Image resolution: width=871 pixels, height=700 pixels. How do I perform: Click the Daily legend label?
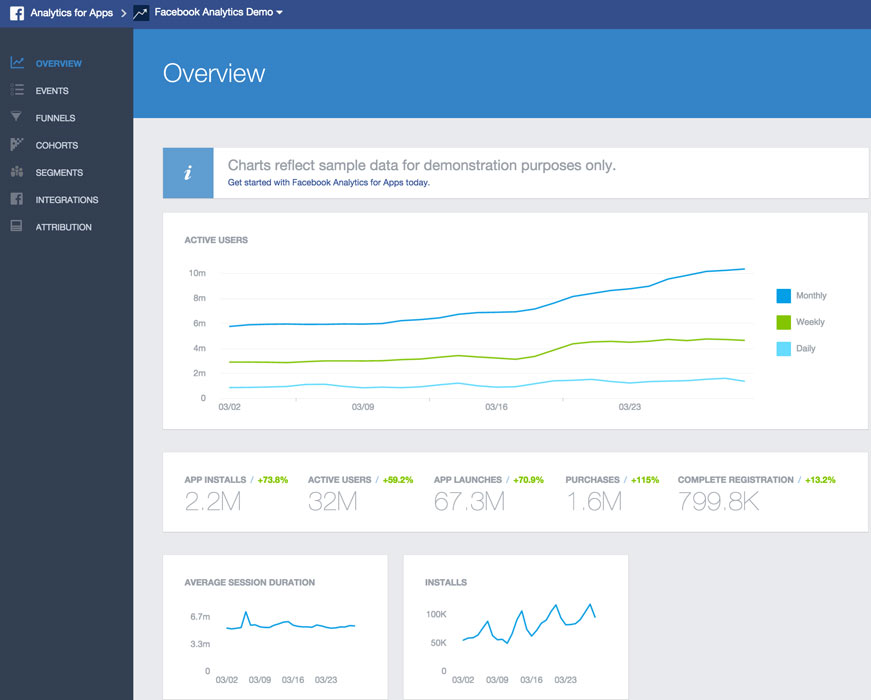pyautogui.click(x=805, y=349)
